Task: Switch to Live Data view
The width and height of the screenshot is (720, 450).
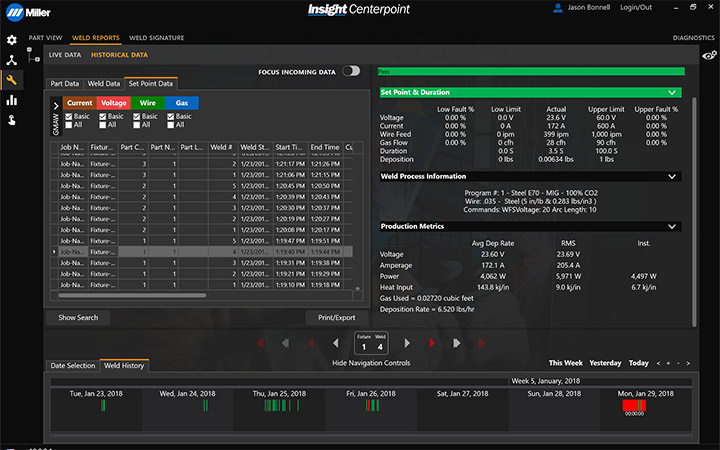Action: [65, 55]
